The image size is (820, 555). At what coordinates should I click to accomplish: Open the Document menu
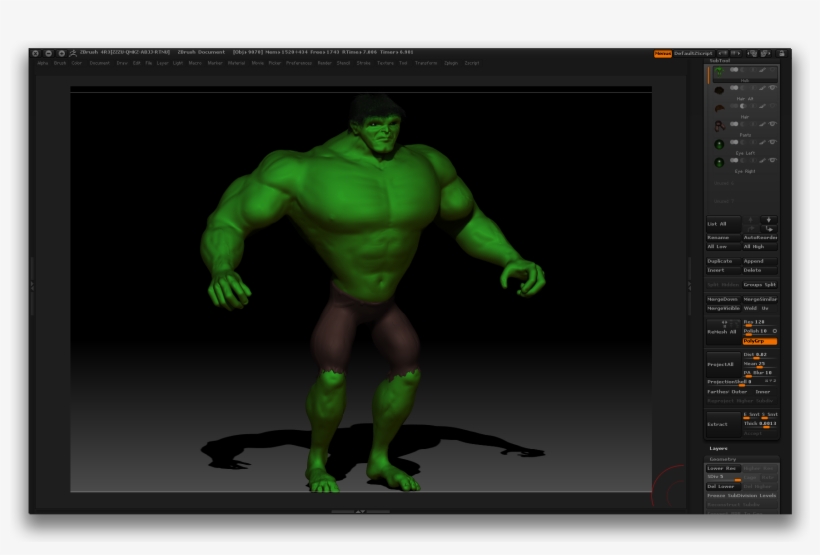tap(99, 63)
